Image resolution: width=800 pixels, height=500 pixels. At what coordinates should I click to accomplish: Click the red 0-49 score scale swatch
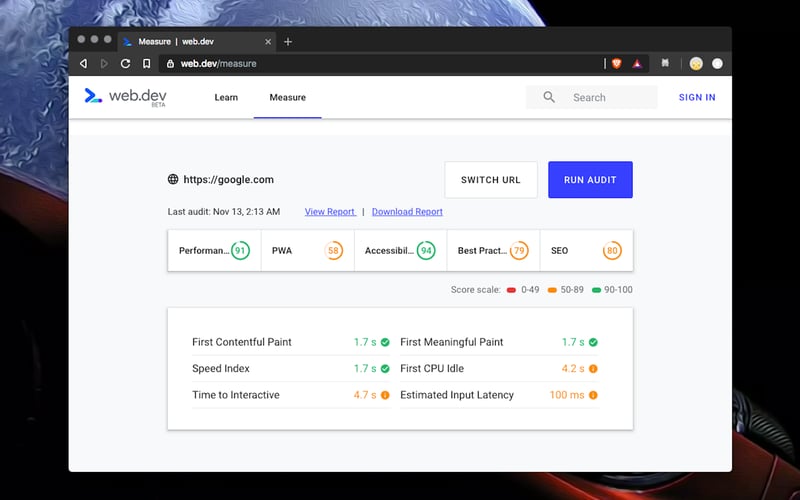coord(511,290)
